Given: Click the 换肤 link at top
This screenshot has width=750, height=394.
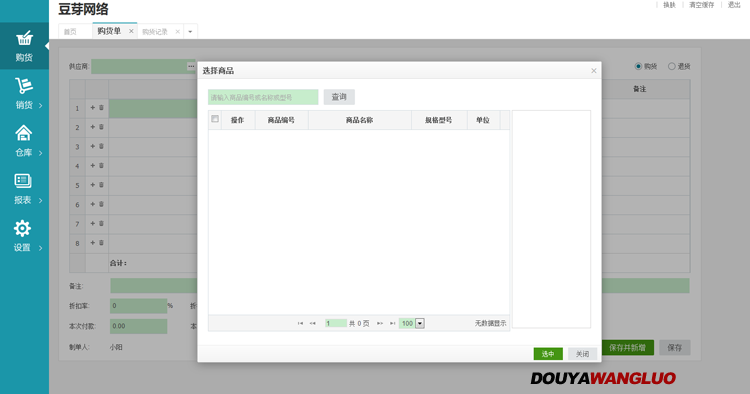Looking at the screenshot, I should point(669,5).
